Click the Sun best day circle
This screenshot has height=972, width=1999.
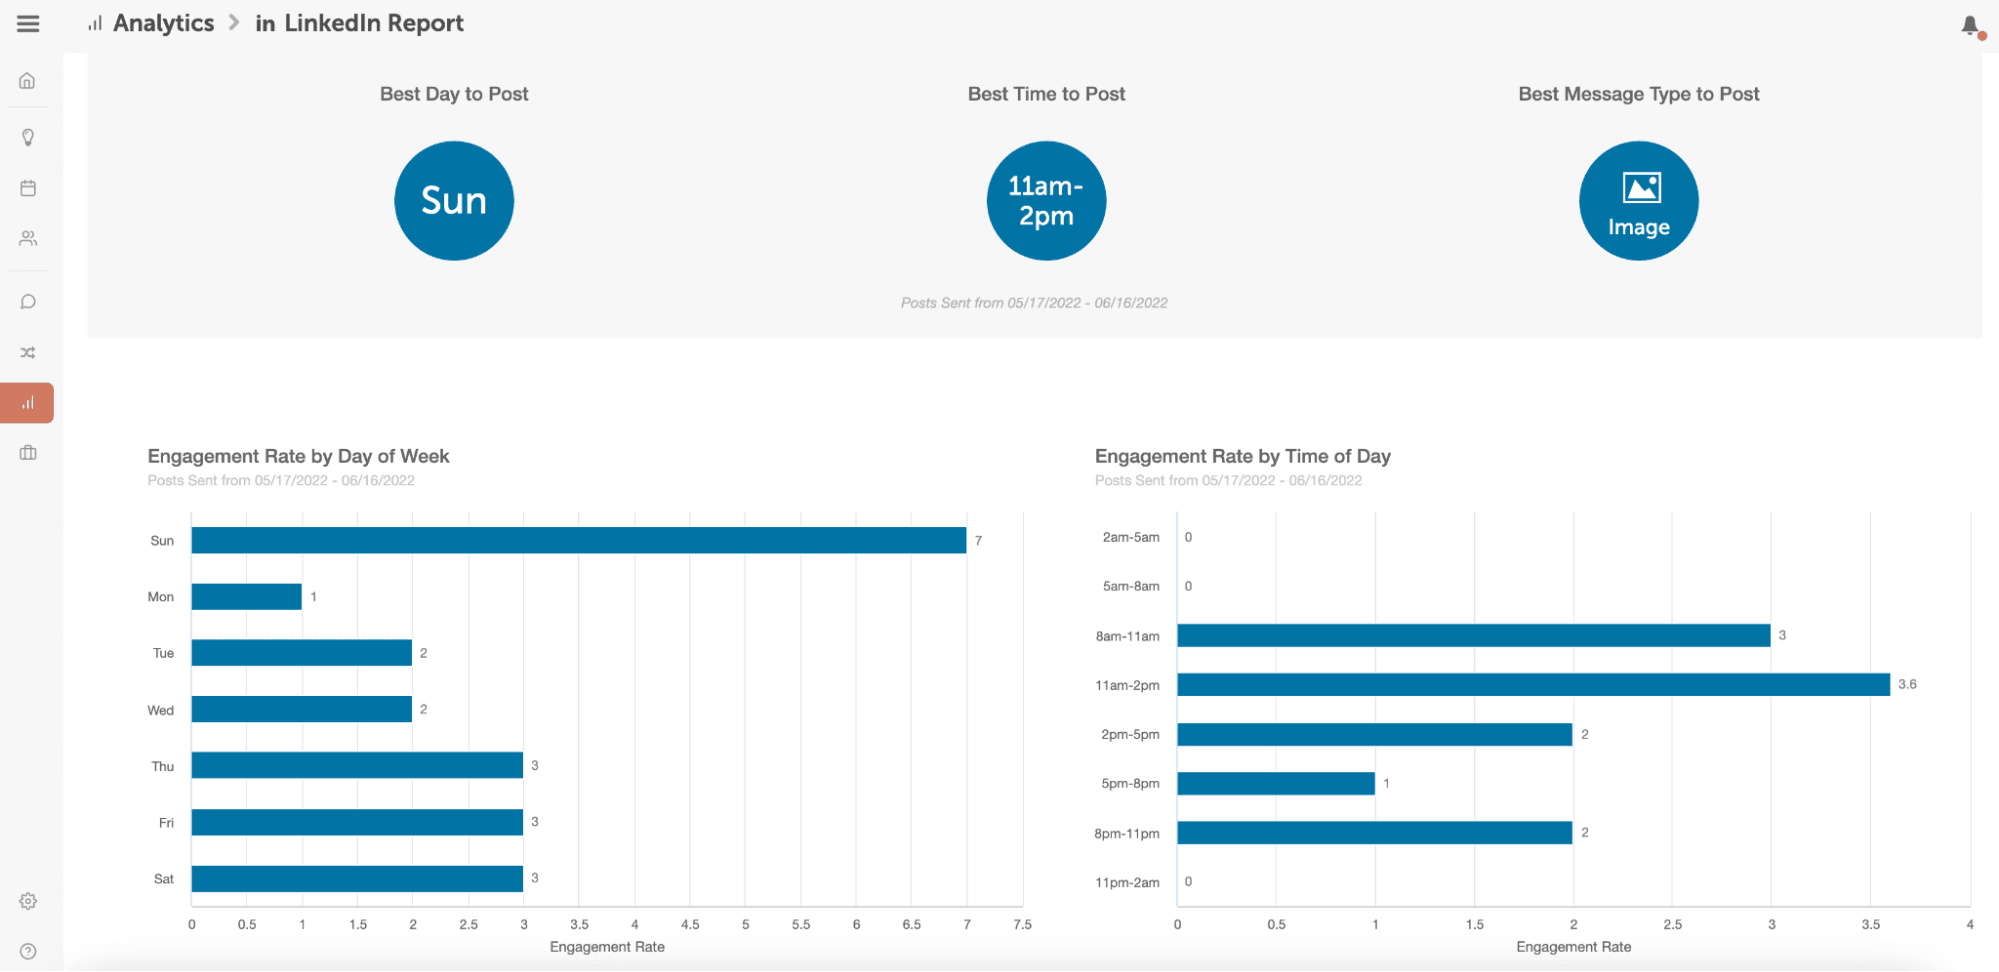pyautogui.click(x=454, y=200)
